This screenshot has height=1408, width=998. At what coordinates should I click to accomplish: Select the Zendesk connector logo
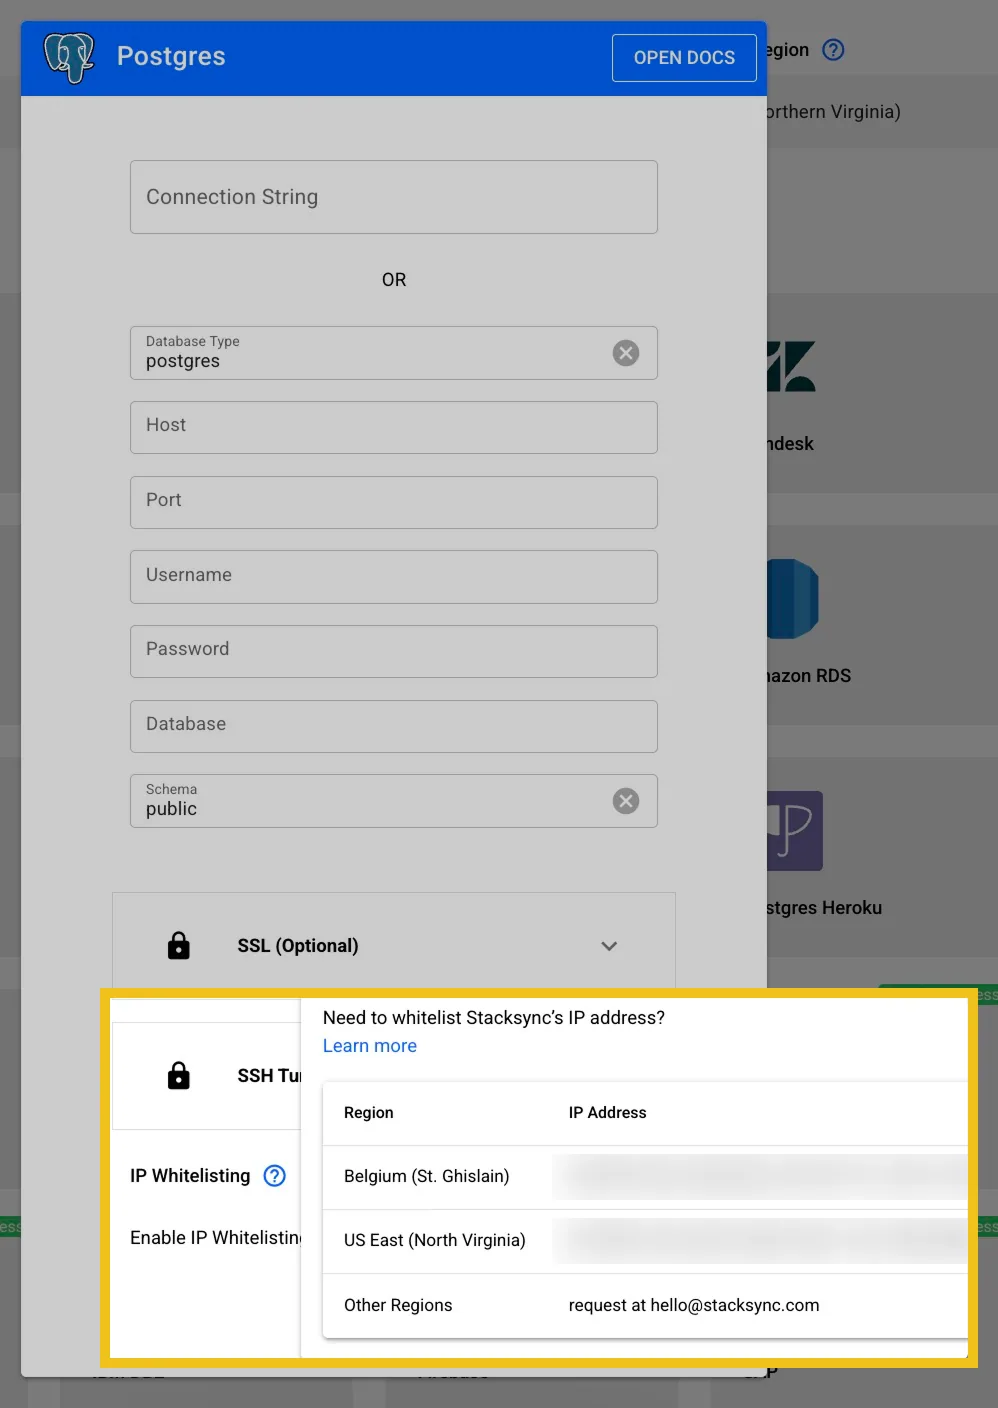[791, 366]
